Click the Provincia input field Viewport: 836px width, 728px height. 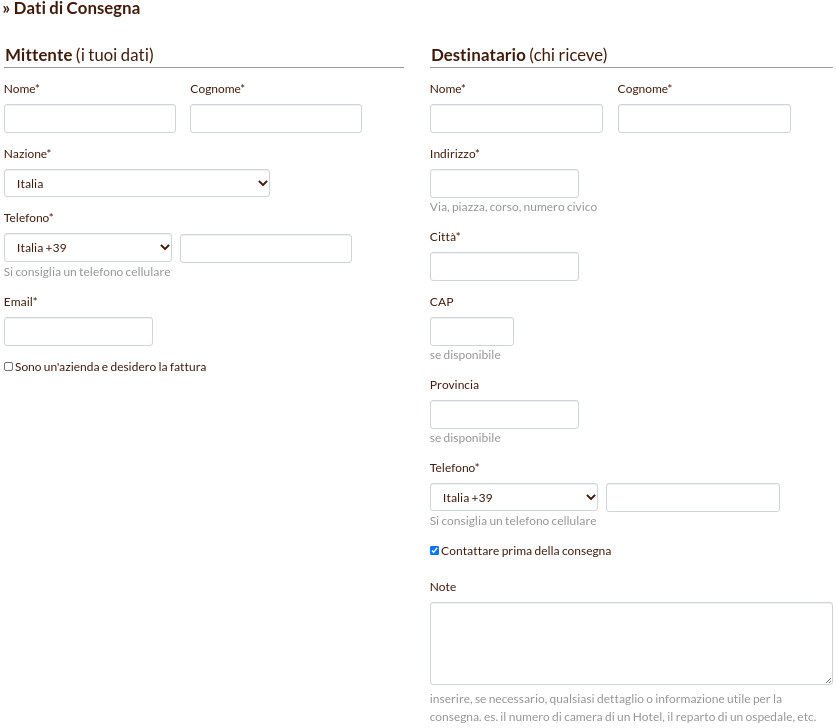[x=504, y=414]
